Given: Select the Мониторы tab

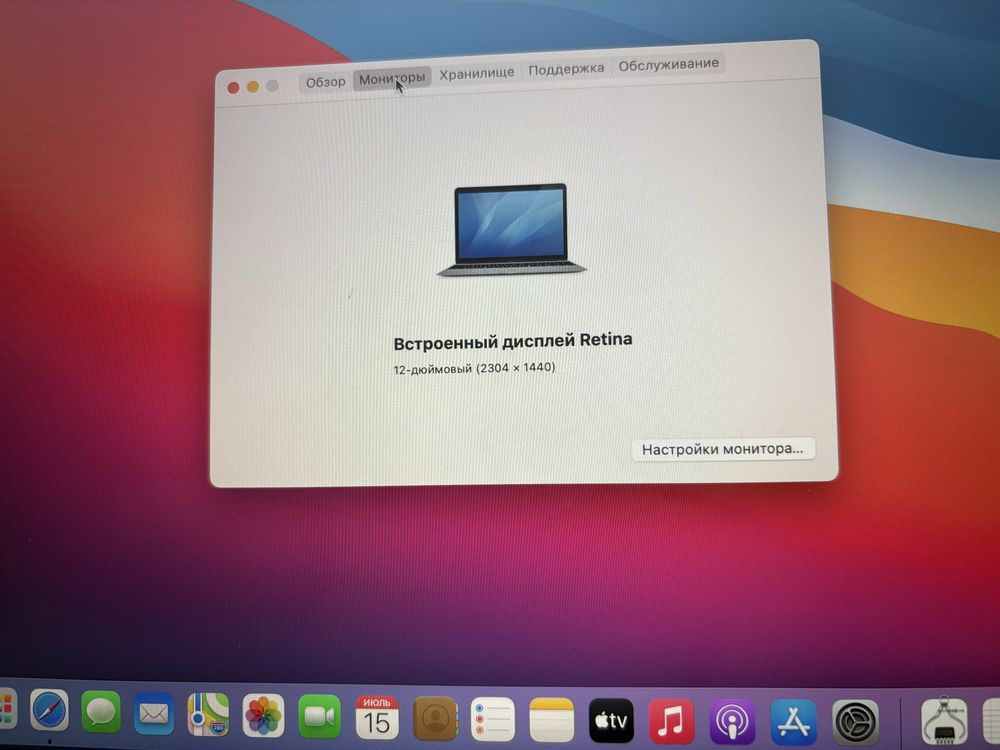Looking at the screenshot, I should 392,79.
